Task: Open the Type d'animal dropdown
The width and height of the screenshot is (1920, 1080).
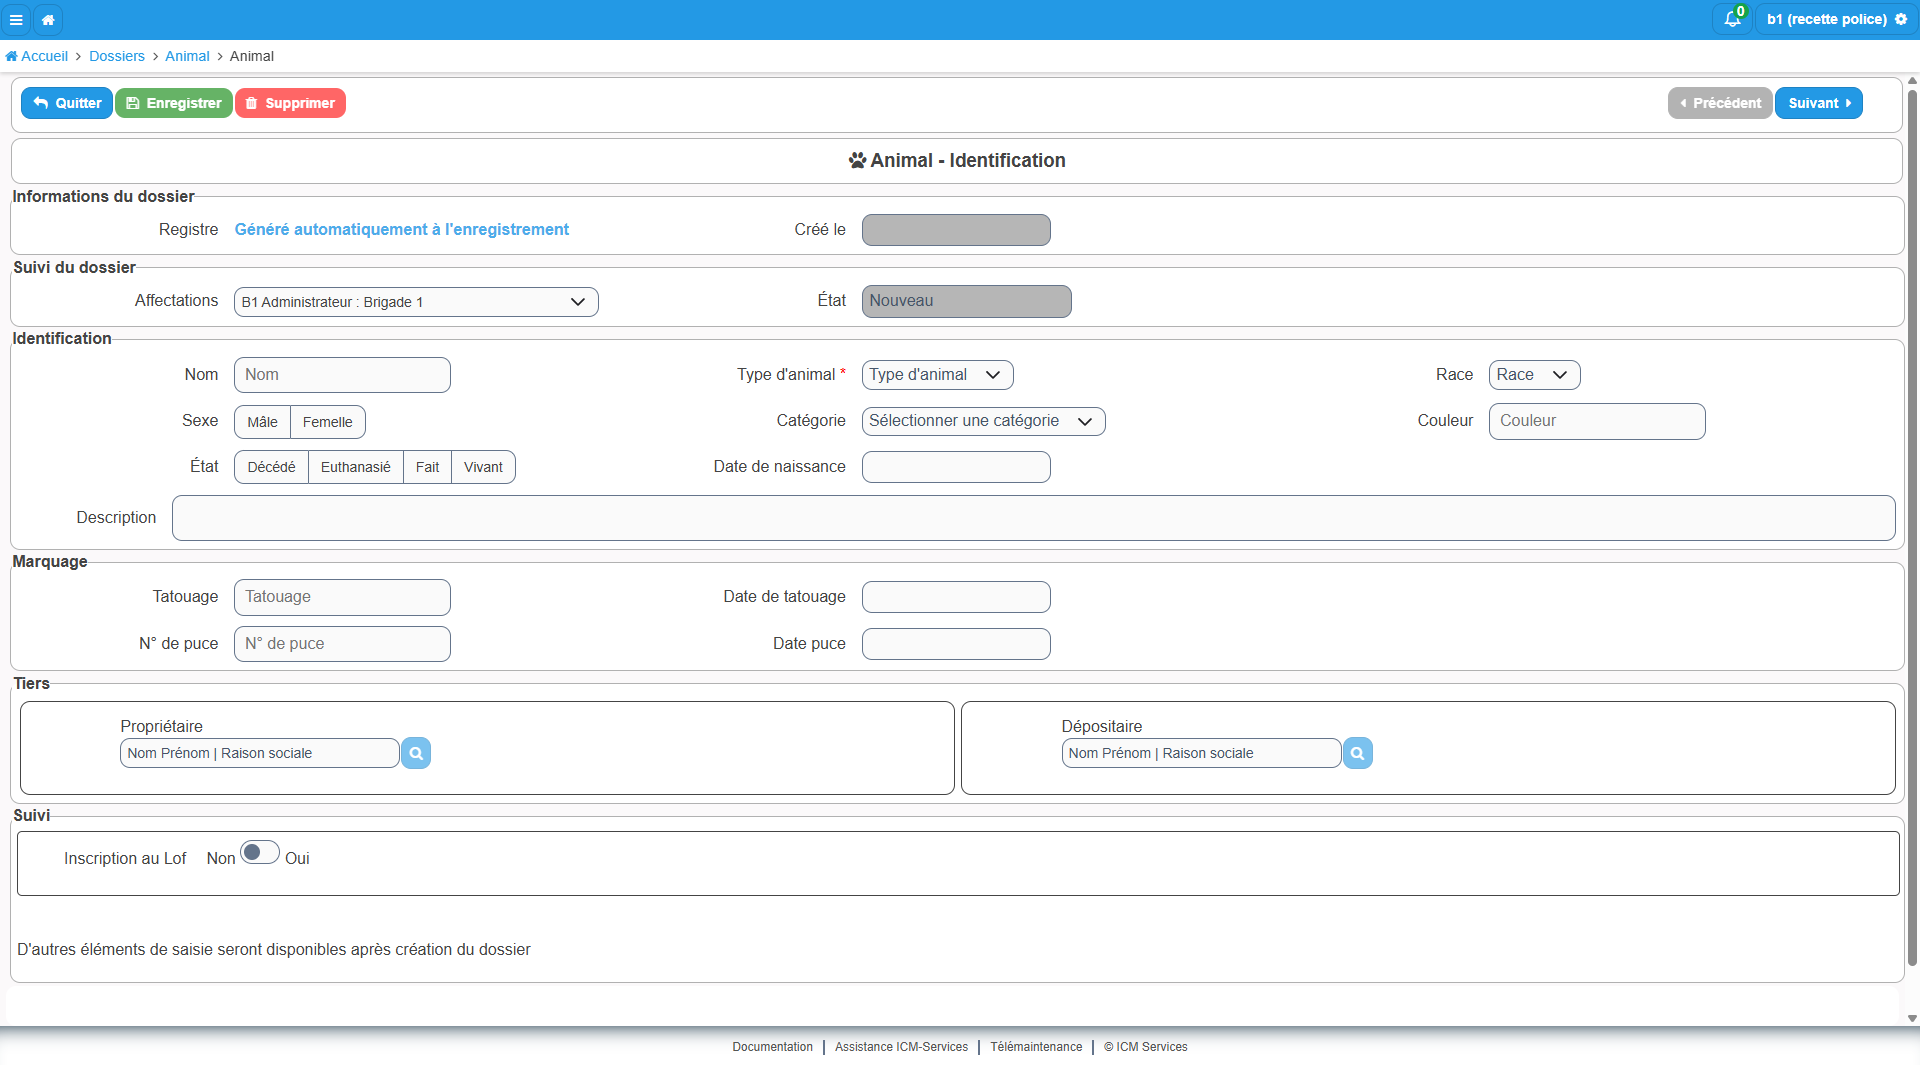Action: click(x=937, y=375)
